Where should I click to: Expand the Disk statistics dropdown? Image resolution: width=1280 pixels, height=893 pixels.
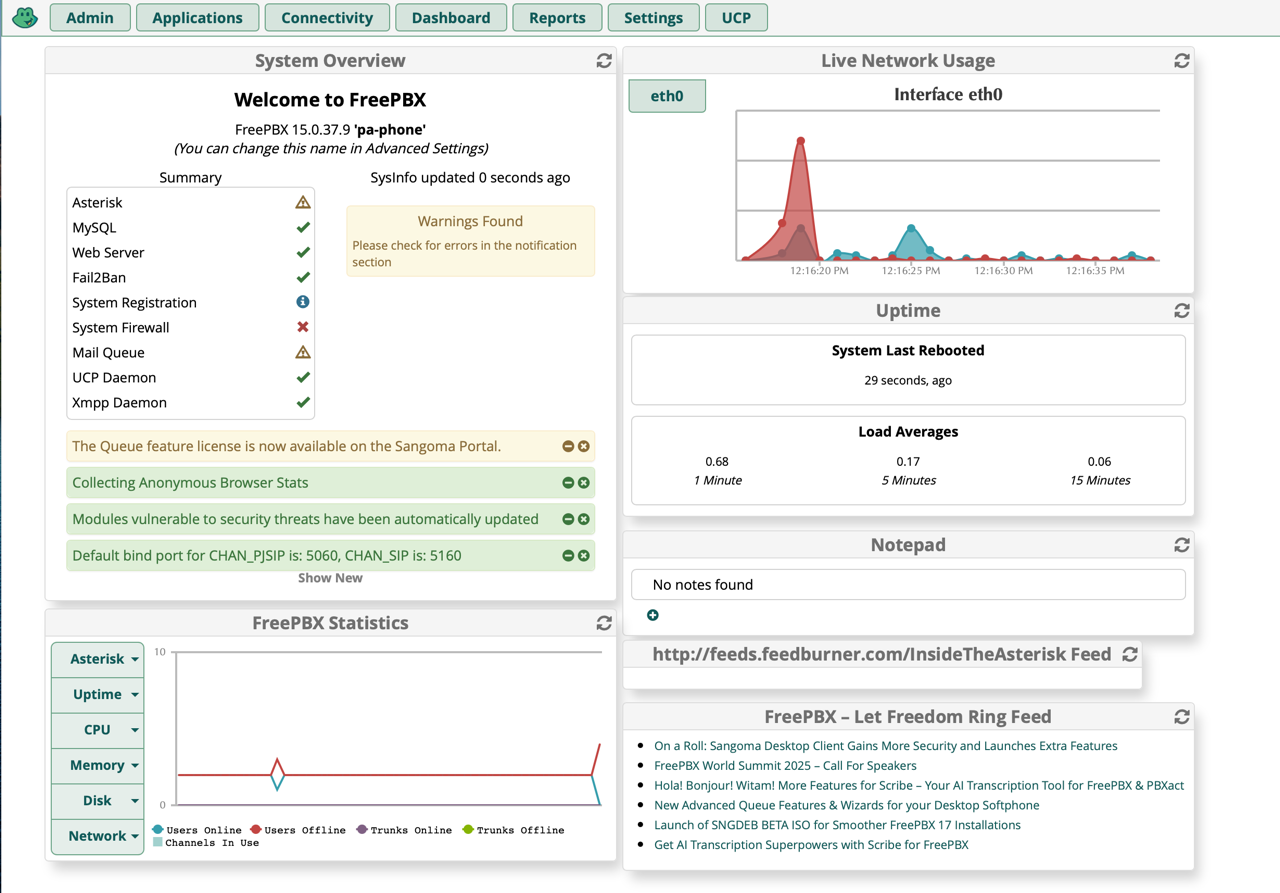click(x=98, y=801)
